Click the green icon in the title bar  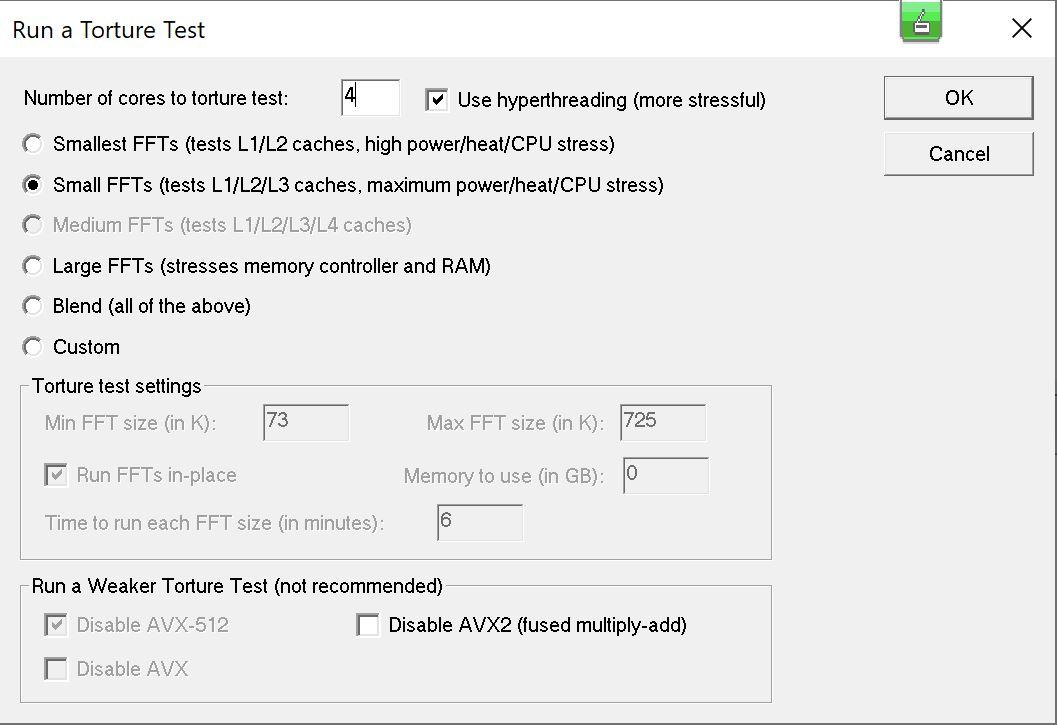coord(921,22)
